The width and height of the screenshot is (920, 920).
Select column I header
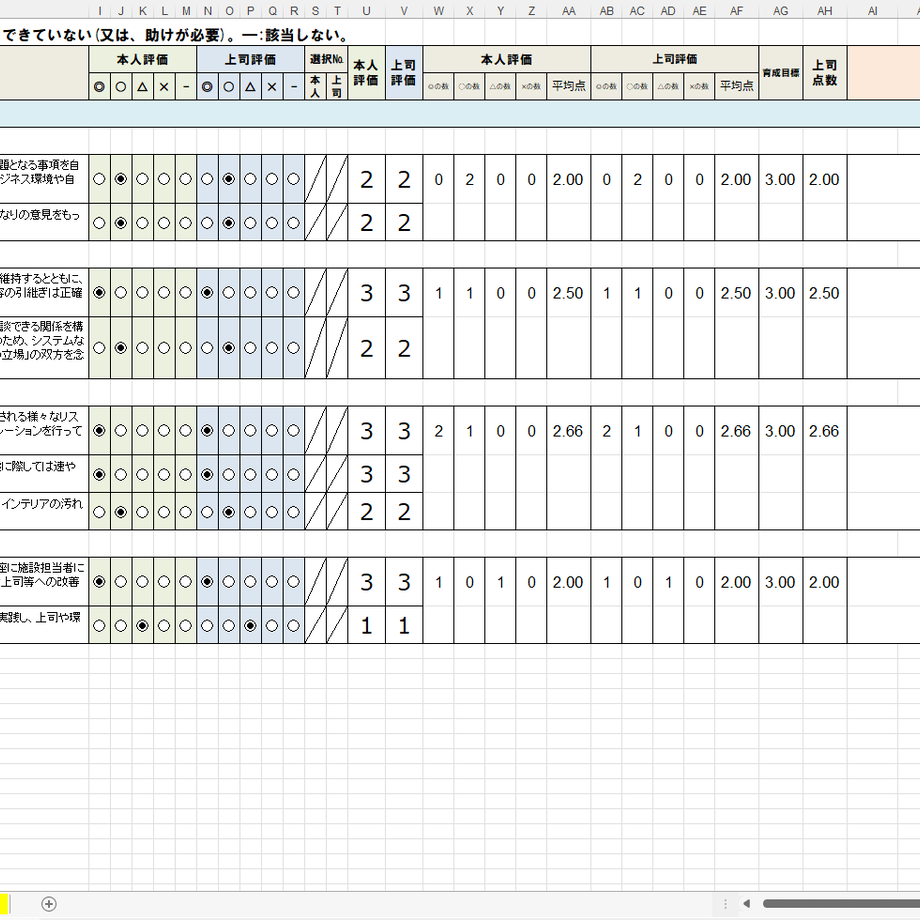click(100, 11)
